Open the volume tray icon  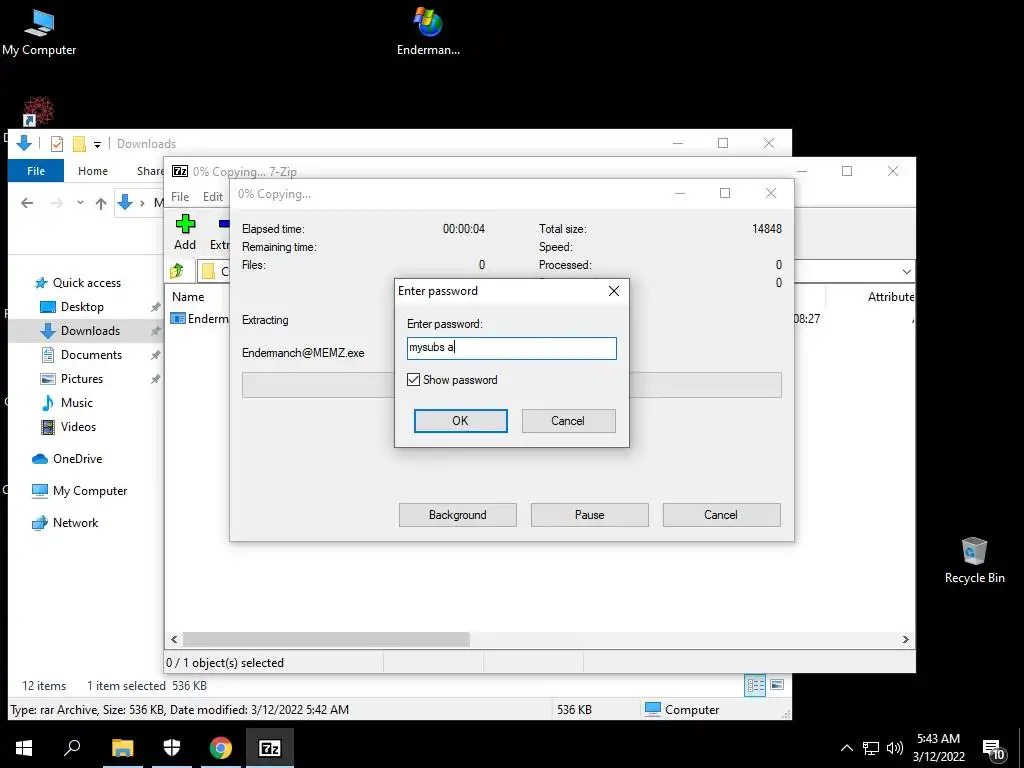[895, 748]
